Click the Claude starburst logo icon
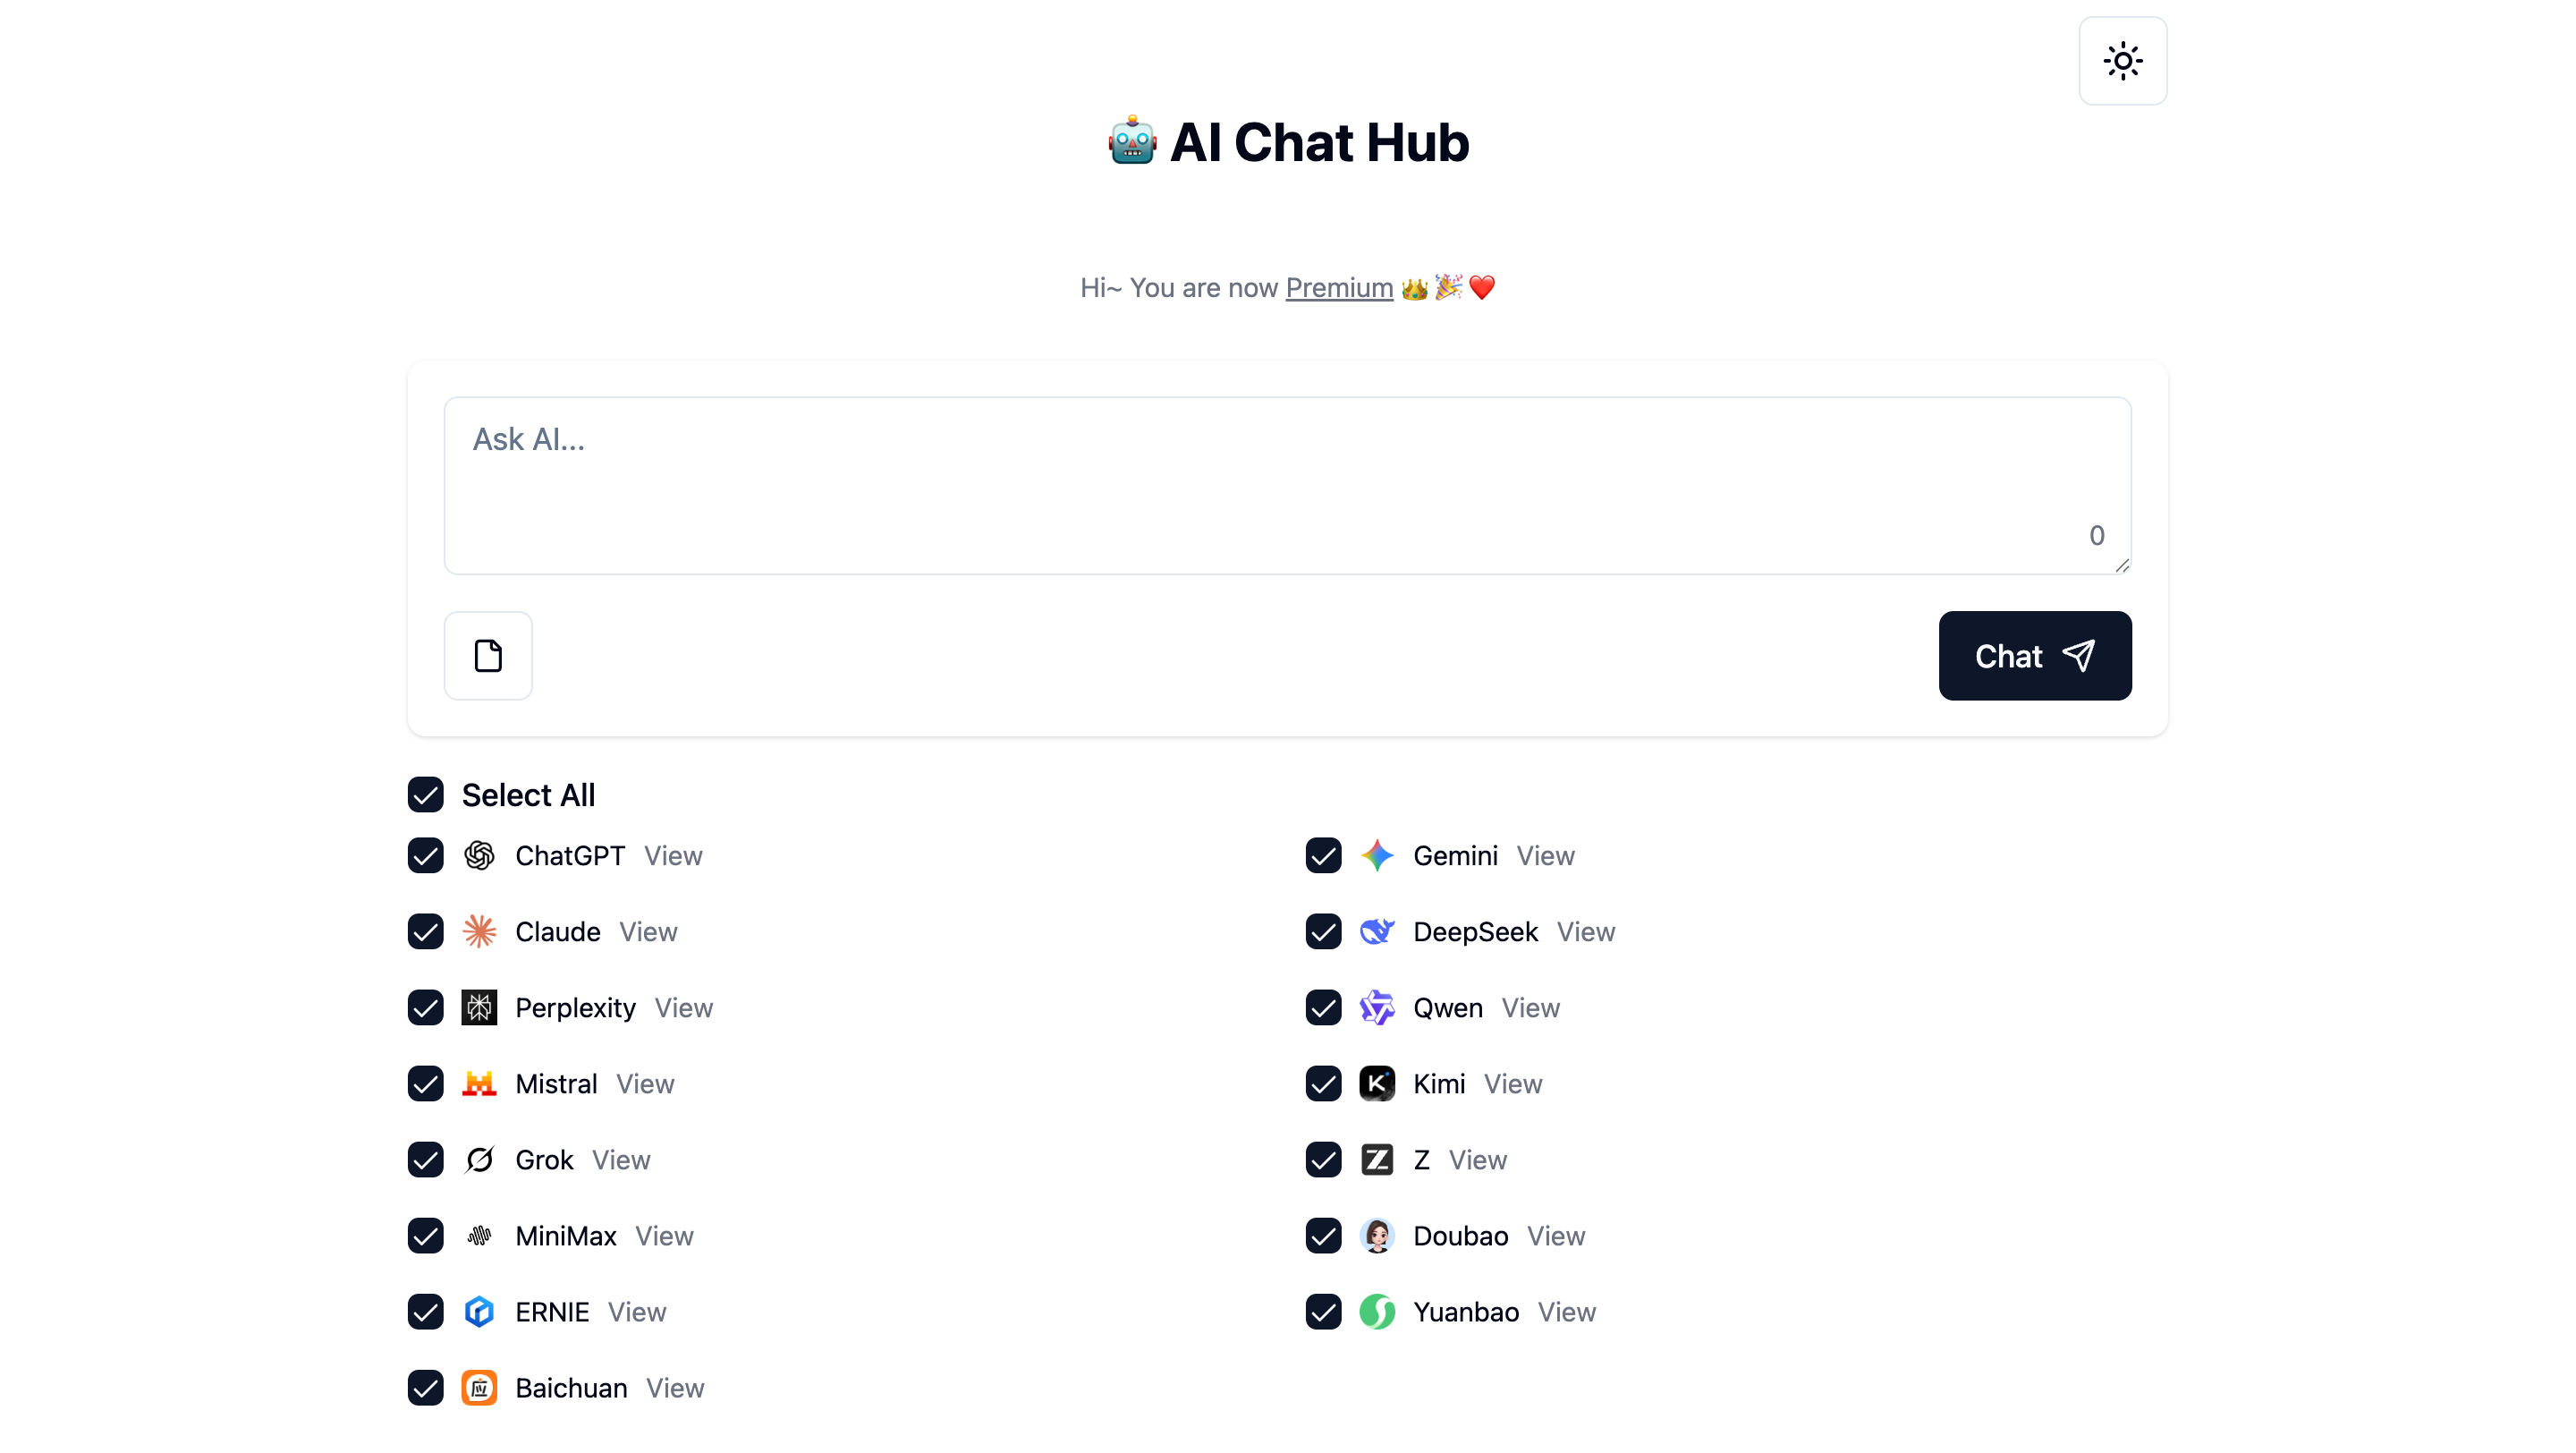The height and width of the screenshot is (1453, 2576). (x=479, y=932)
